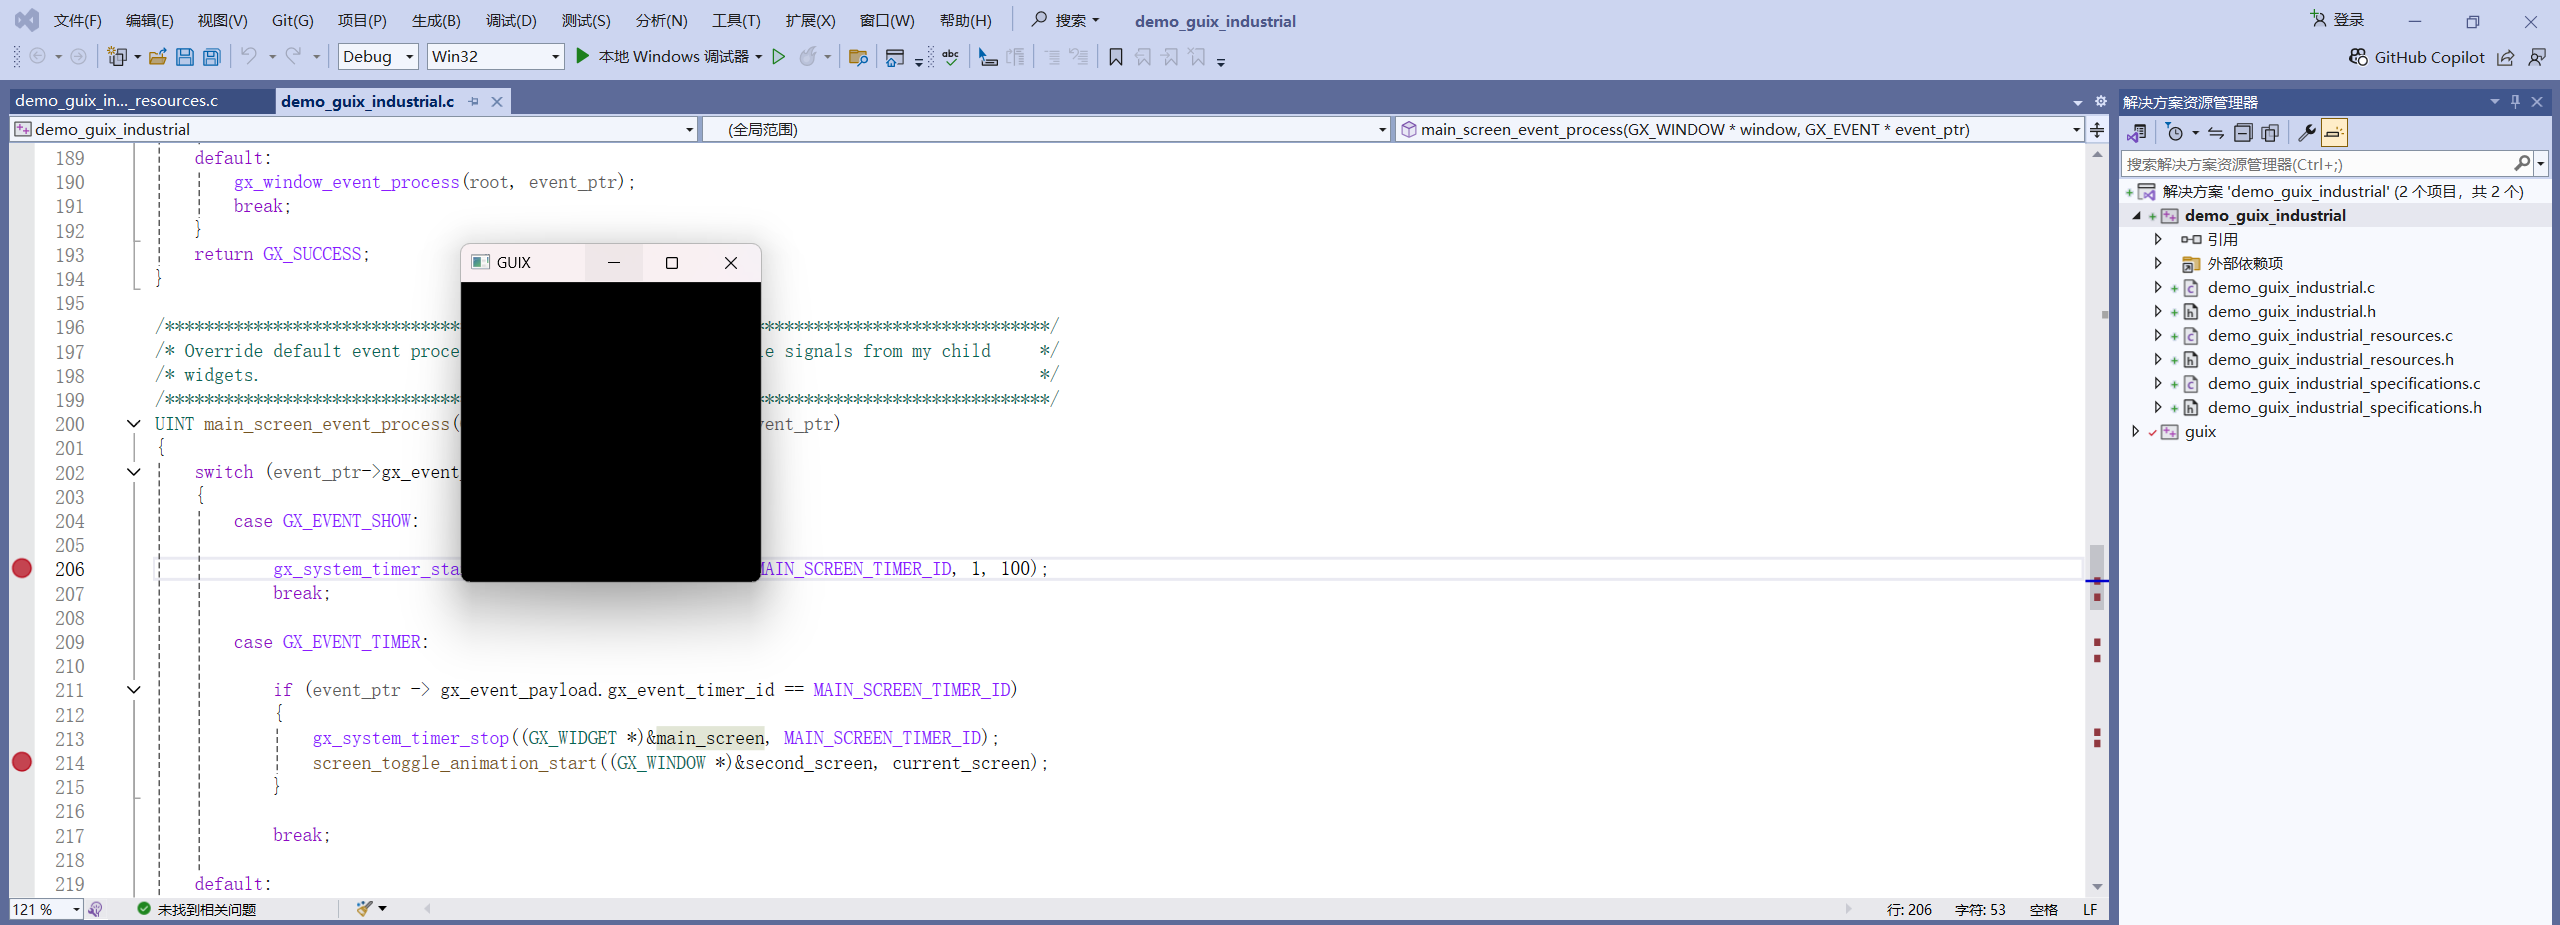
Task: Open the Win32 platform dropdown
Action: [x=495, y=56]
